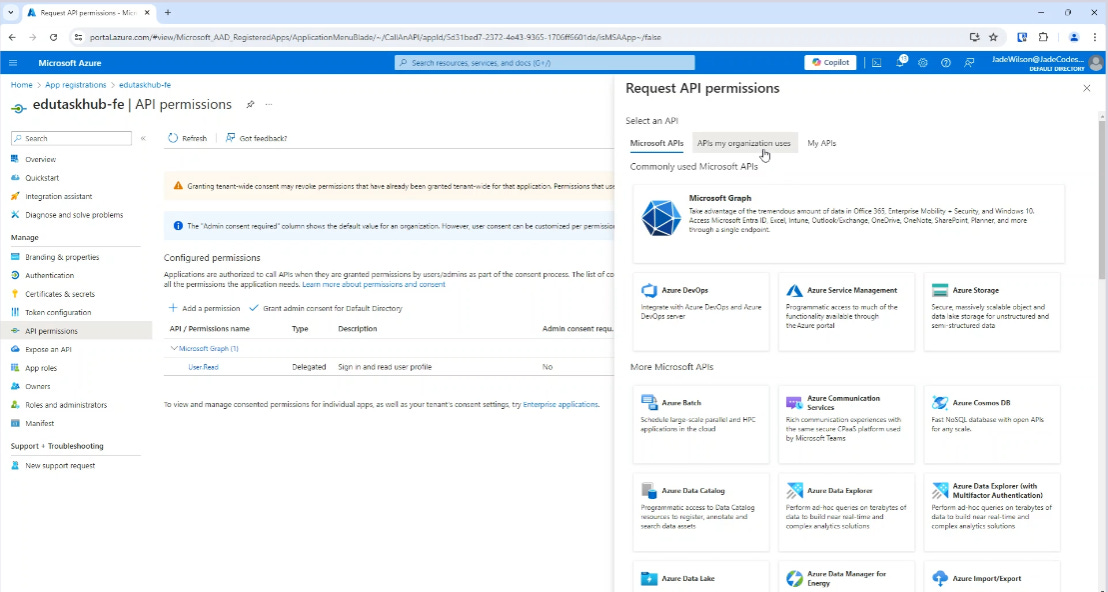Switch to Microsoft APIs tab
This screenshot has width=1108, height=592.
[656, 143]
